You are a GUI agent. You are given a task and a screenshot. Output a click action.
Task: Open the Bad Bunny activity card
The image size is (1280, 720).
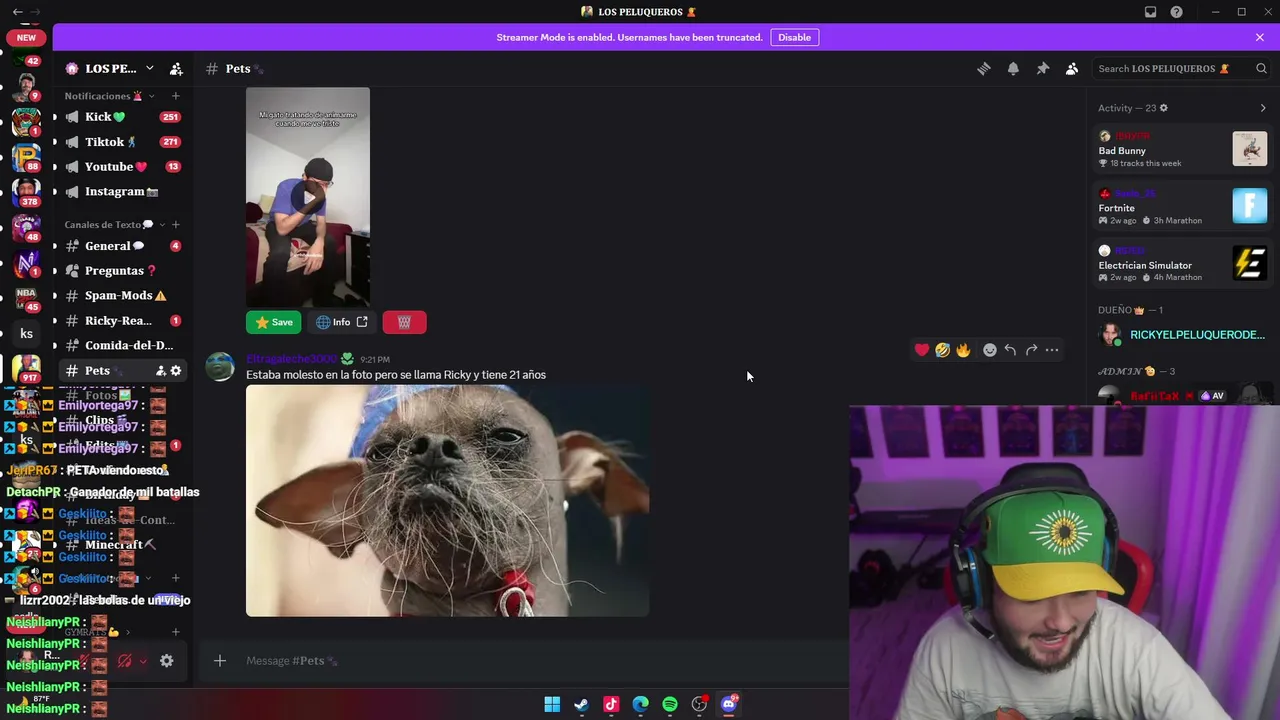pos(1182,150)
